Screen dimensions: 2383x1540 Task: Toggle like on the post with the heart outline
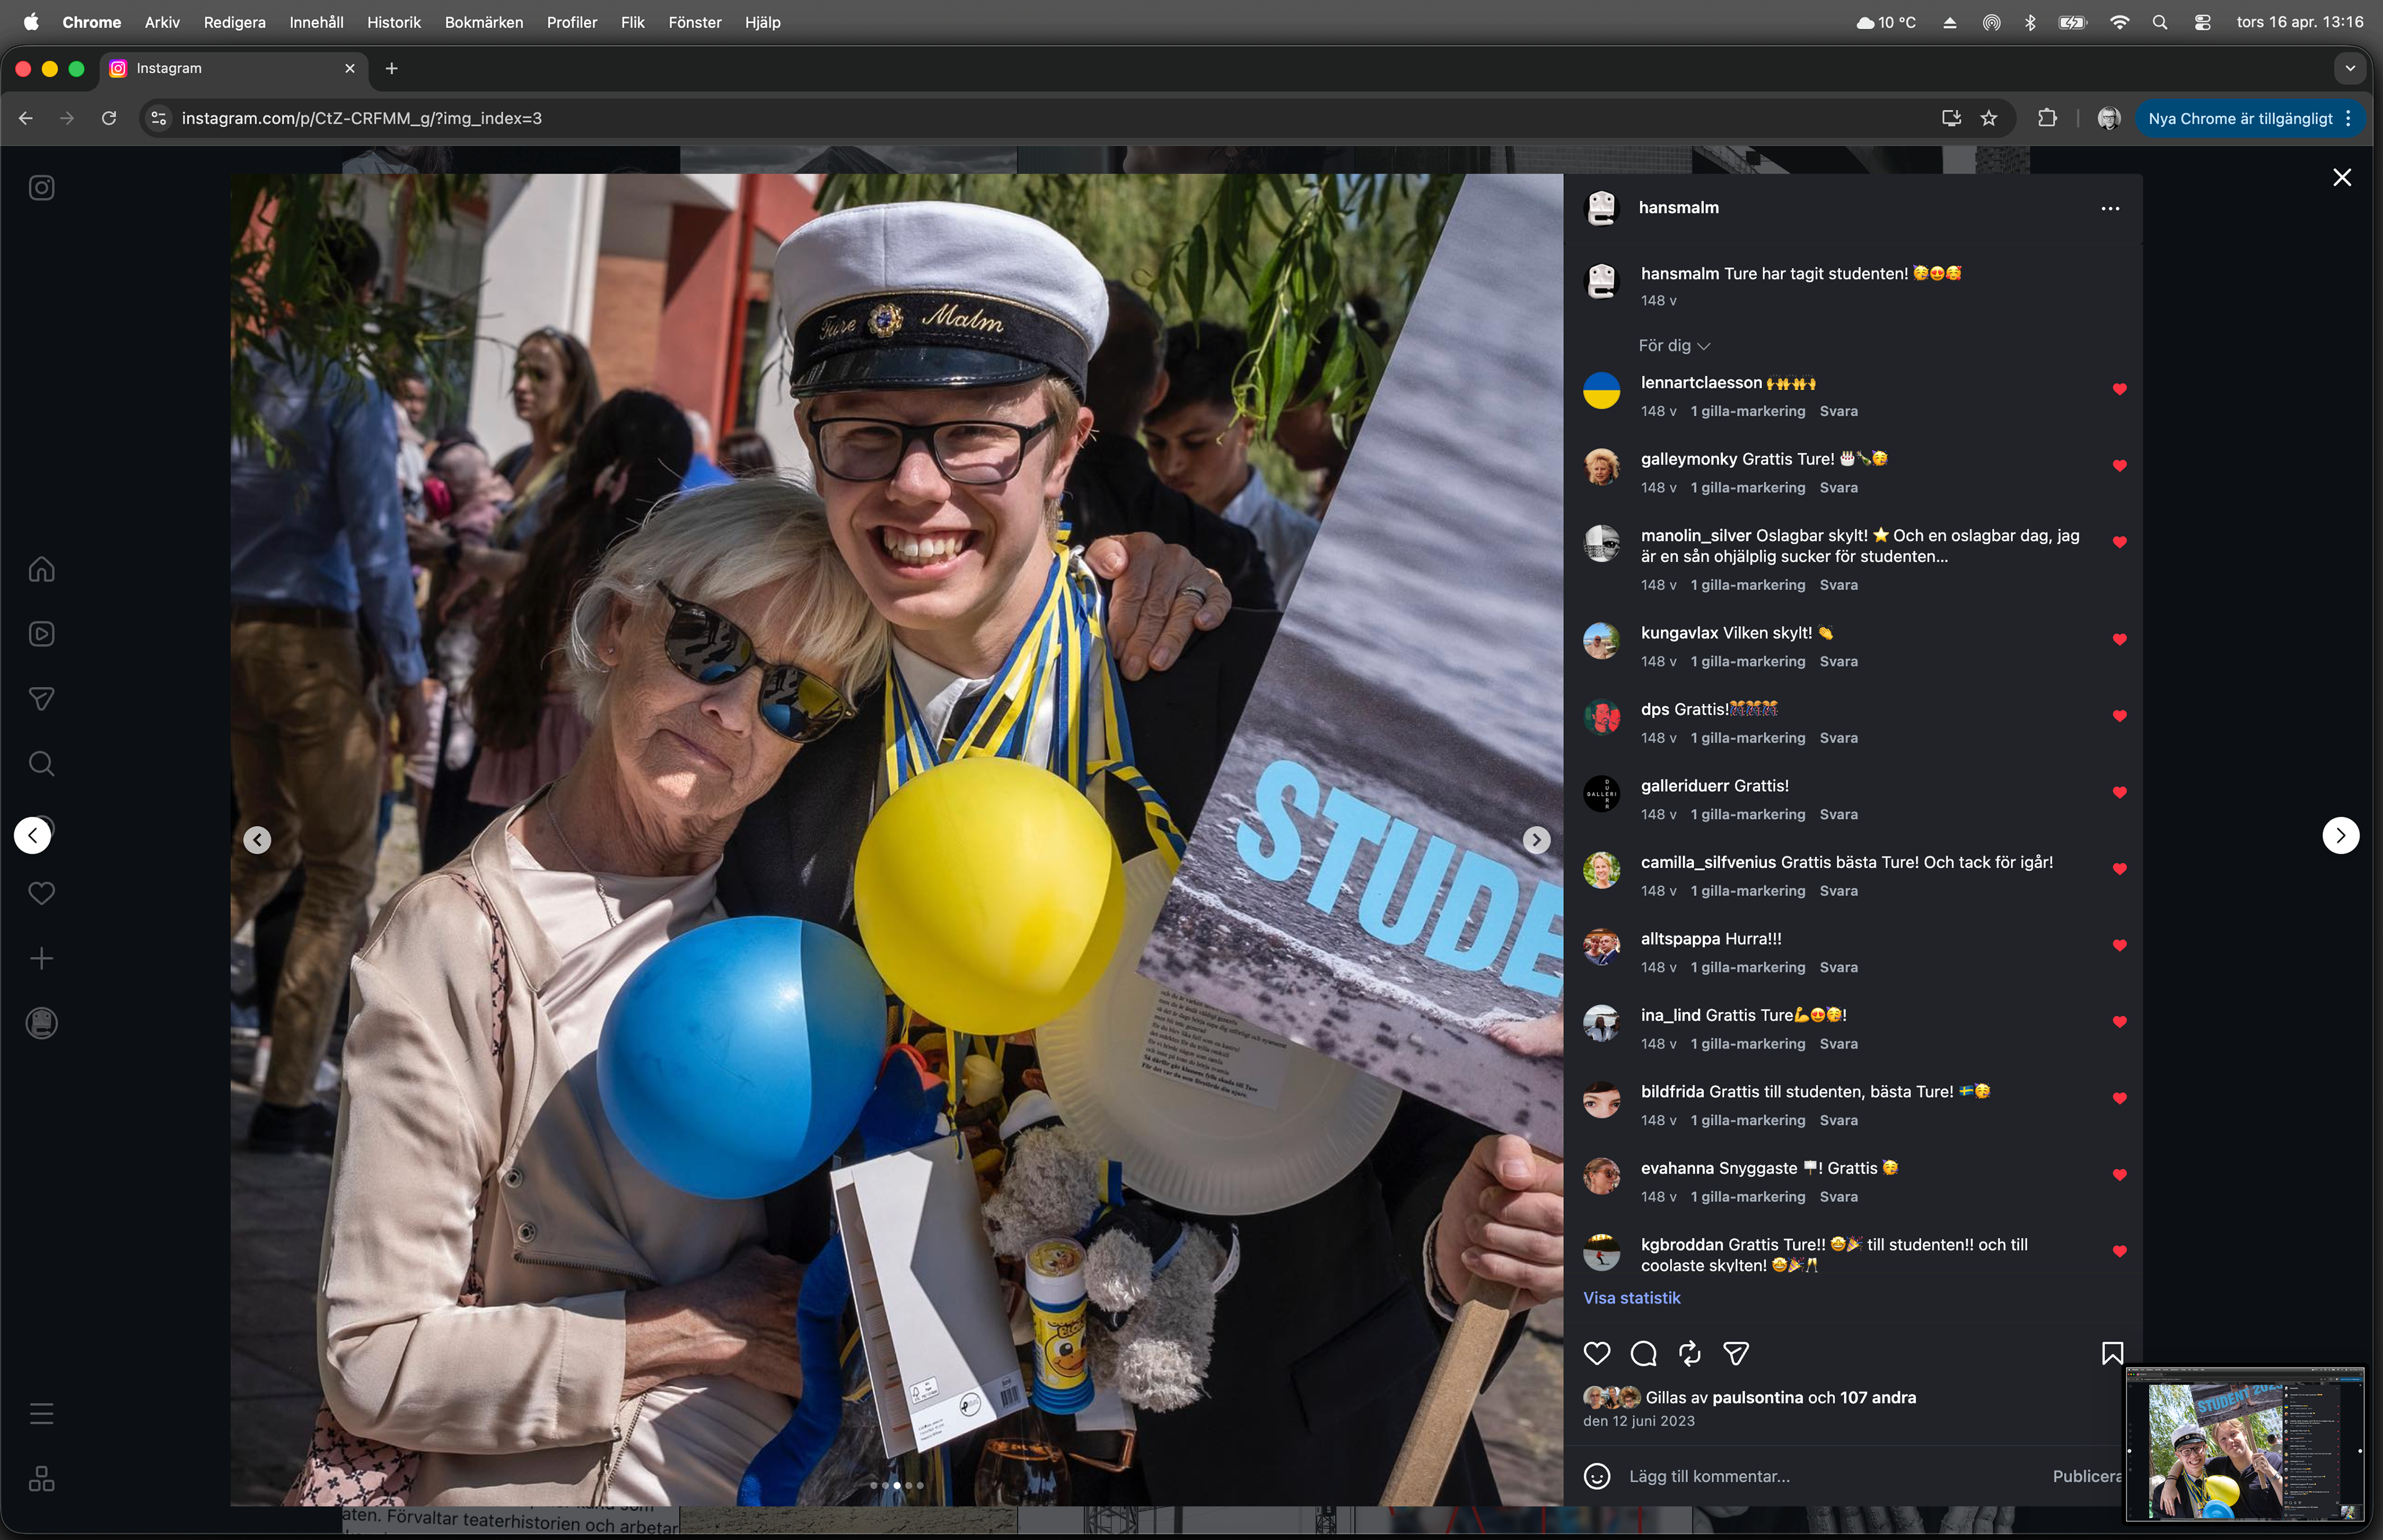1597,1353
